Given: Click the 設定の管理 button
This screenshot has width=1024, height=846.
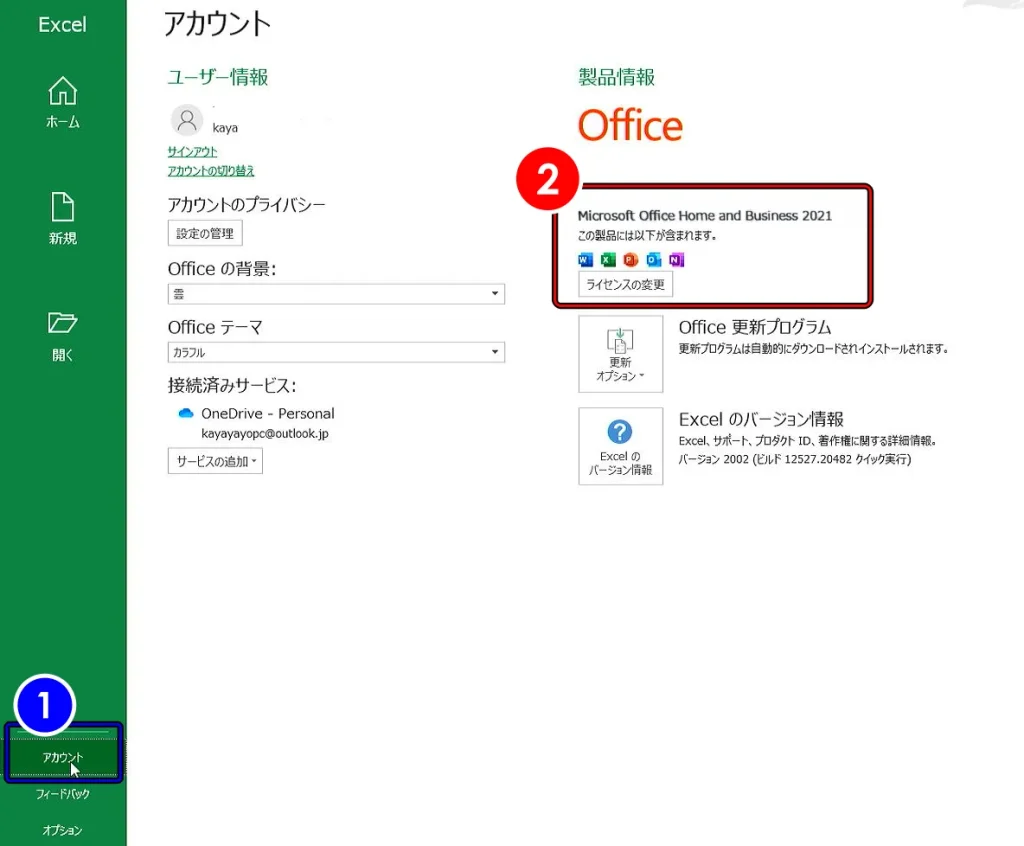Looking at the screenshot, I should (x=205, y=233).
